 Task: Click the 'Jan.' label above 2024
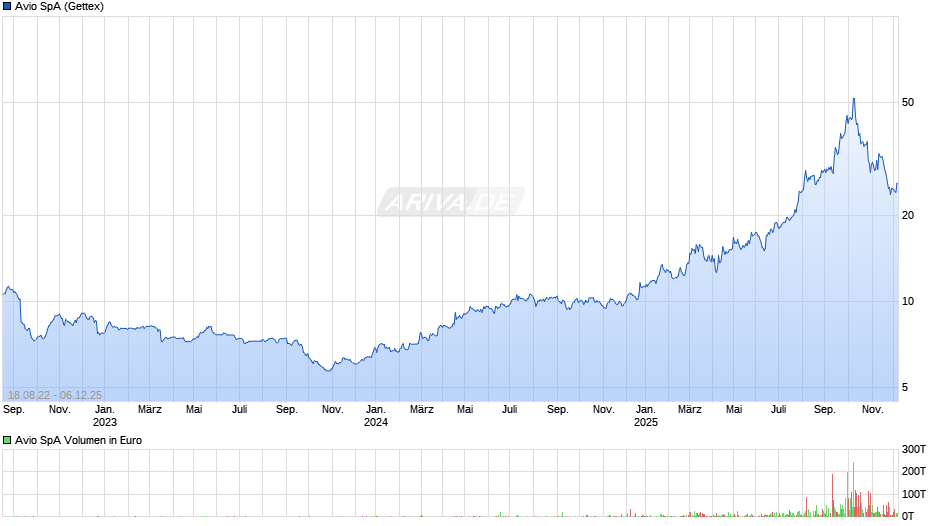(x=376, y=410)
